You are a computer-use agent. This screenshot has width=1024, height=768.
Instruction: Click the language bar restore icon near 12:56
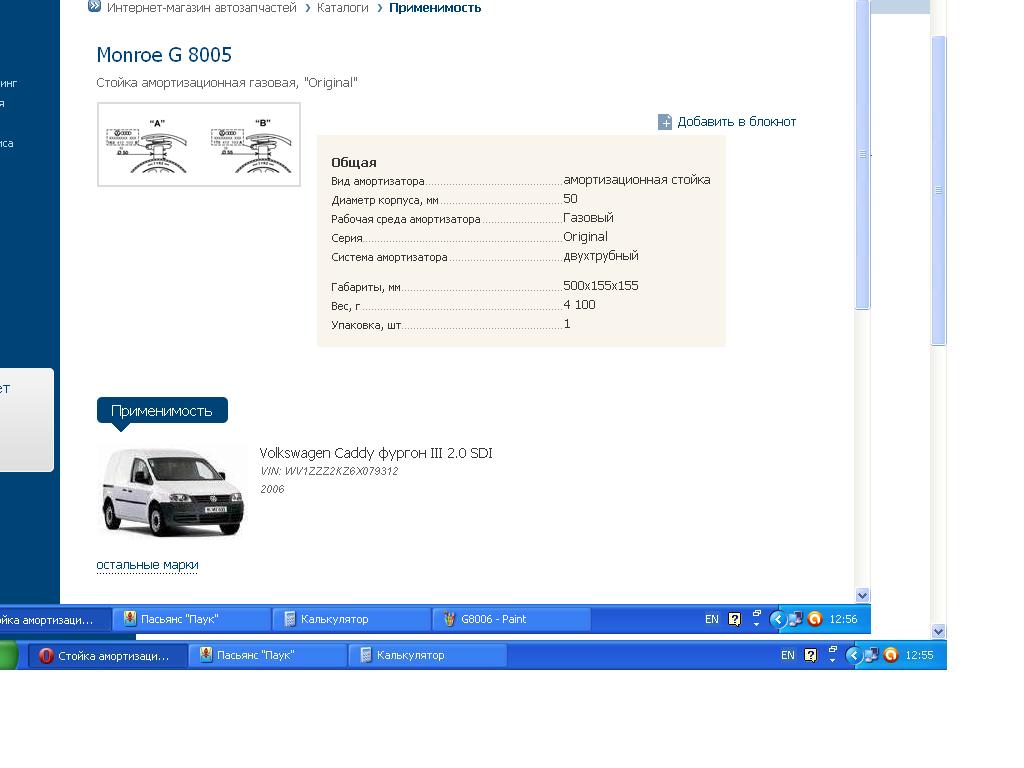(757, 614)
